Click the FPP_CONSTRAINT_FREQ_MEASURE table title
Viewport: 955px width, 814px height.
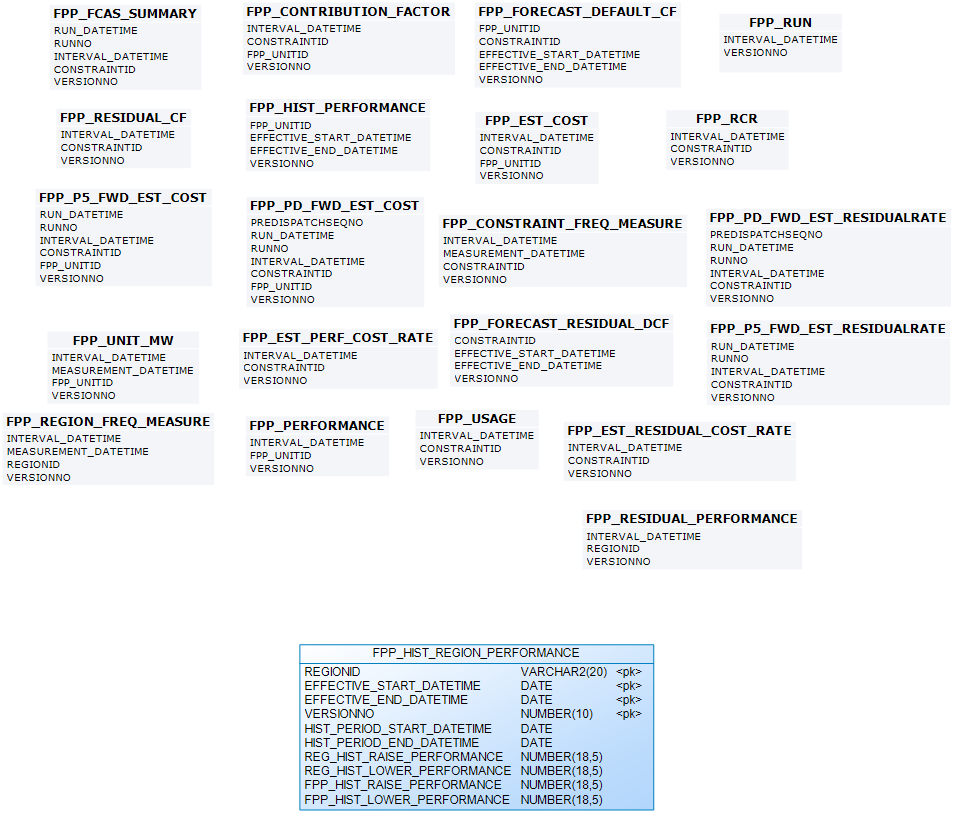click(562, 223)
